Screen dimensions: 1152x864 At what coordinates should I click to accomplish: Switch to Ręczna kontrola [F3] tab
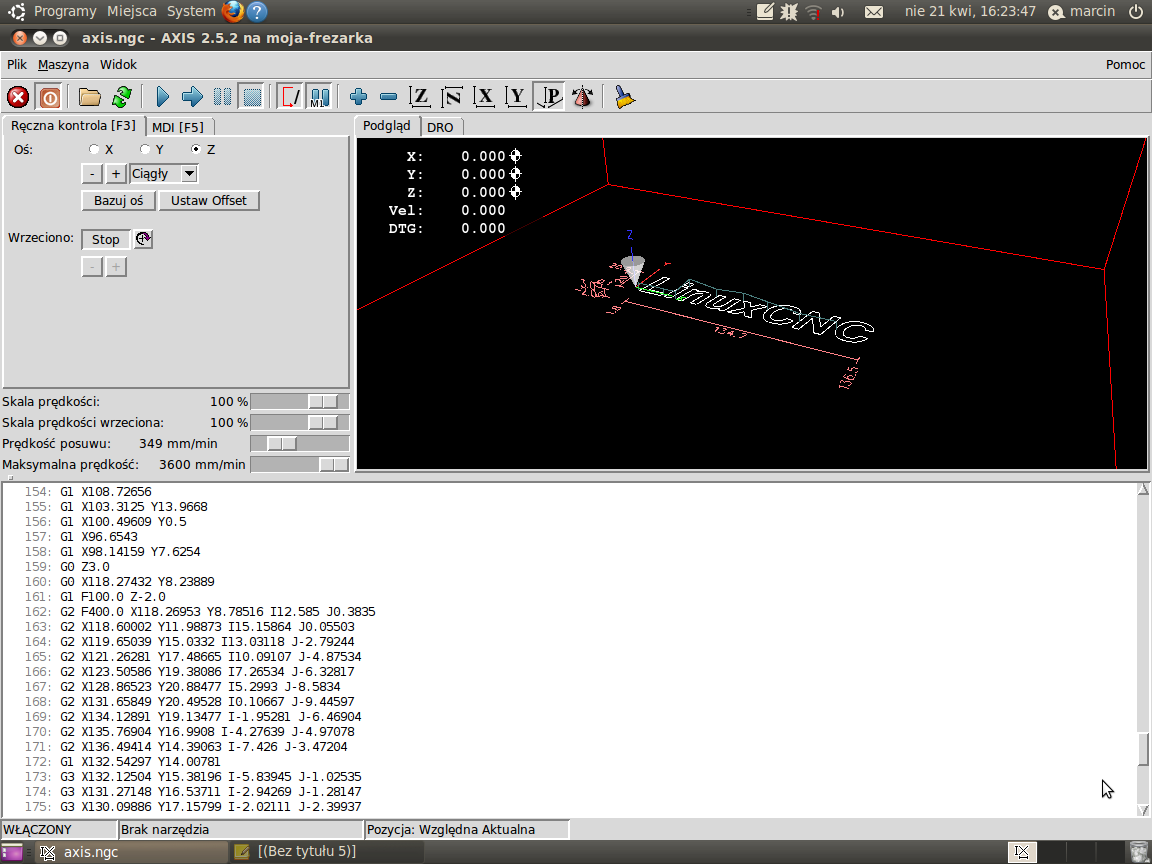click(x=73, y=126)
